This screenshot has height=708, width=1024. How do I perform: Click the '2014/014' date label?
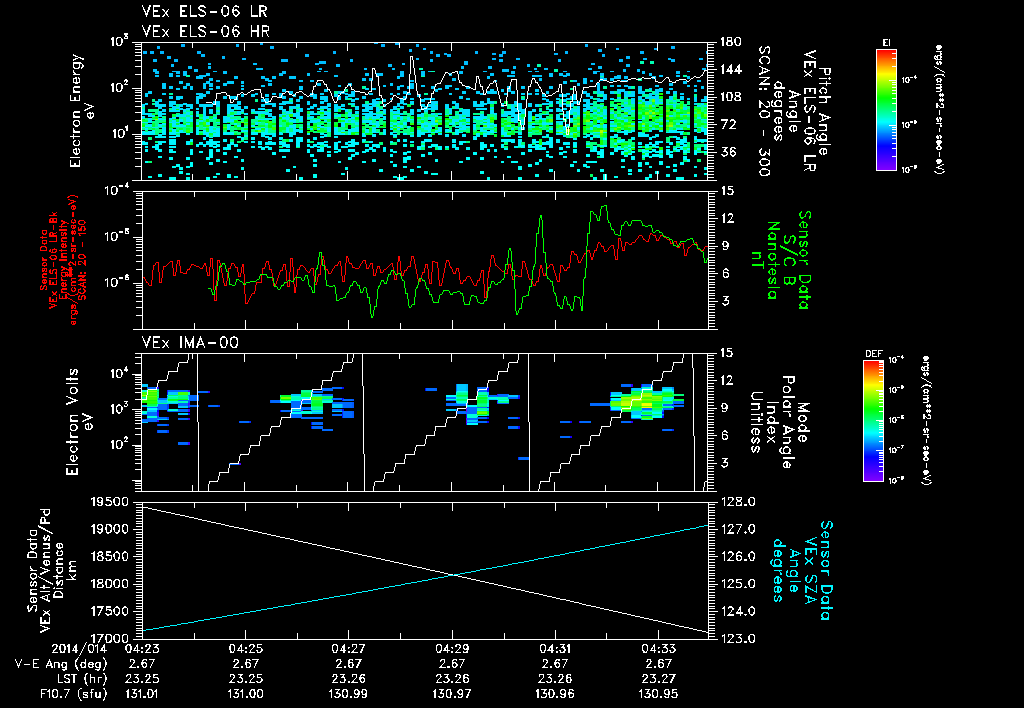pos(80,649)
